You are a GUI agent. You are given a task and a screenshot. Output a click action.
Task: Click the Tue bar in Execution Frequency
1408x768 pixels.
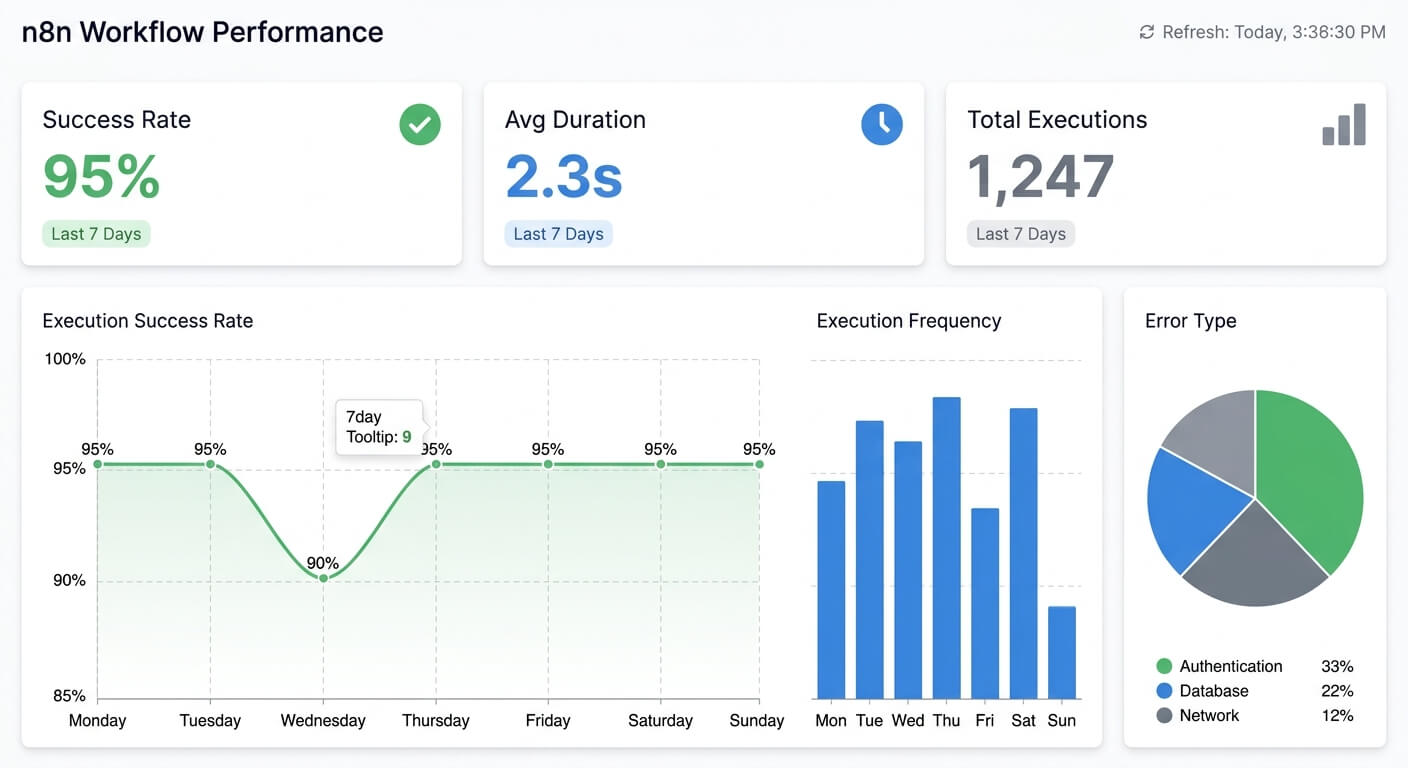pos(870,560)
